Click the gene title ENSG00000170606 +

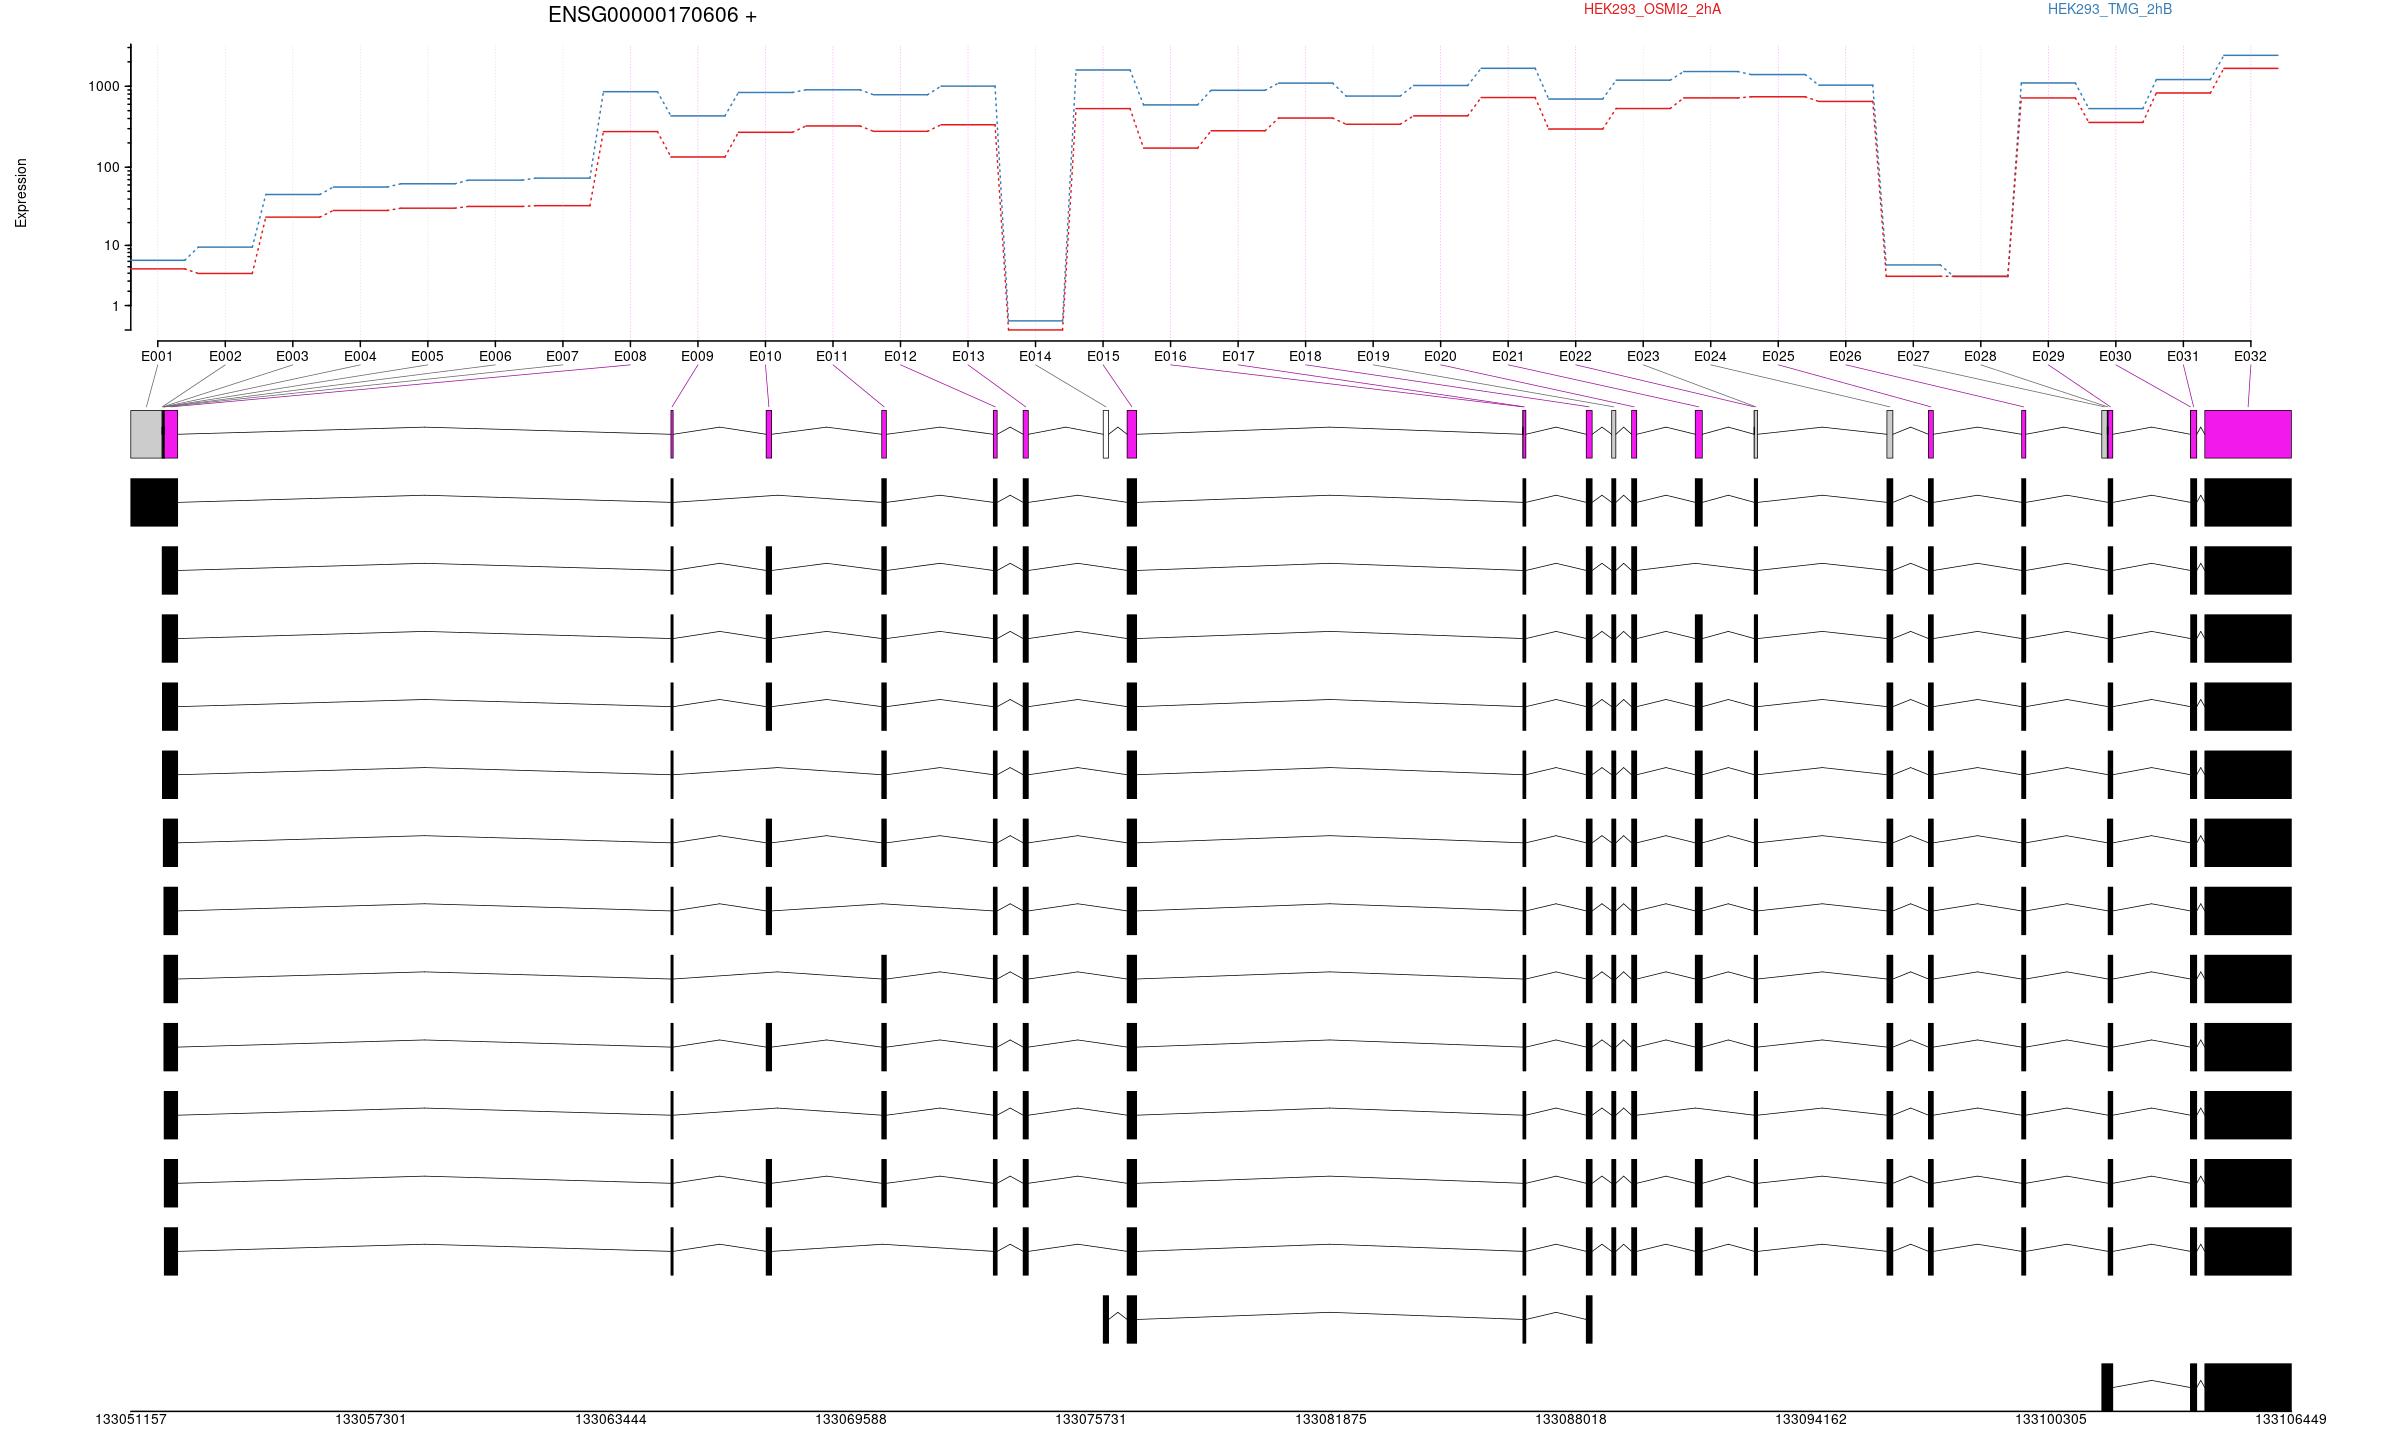pos(652,15)
